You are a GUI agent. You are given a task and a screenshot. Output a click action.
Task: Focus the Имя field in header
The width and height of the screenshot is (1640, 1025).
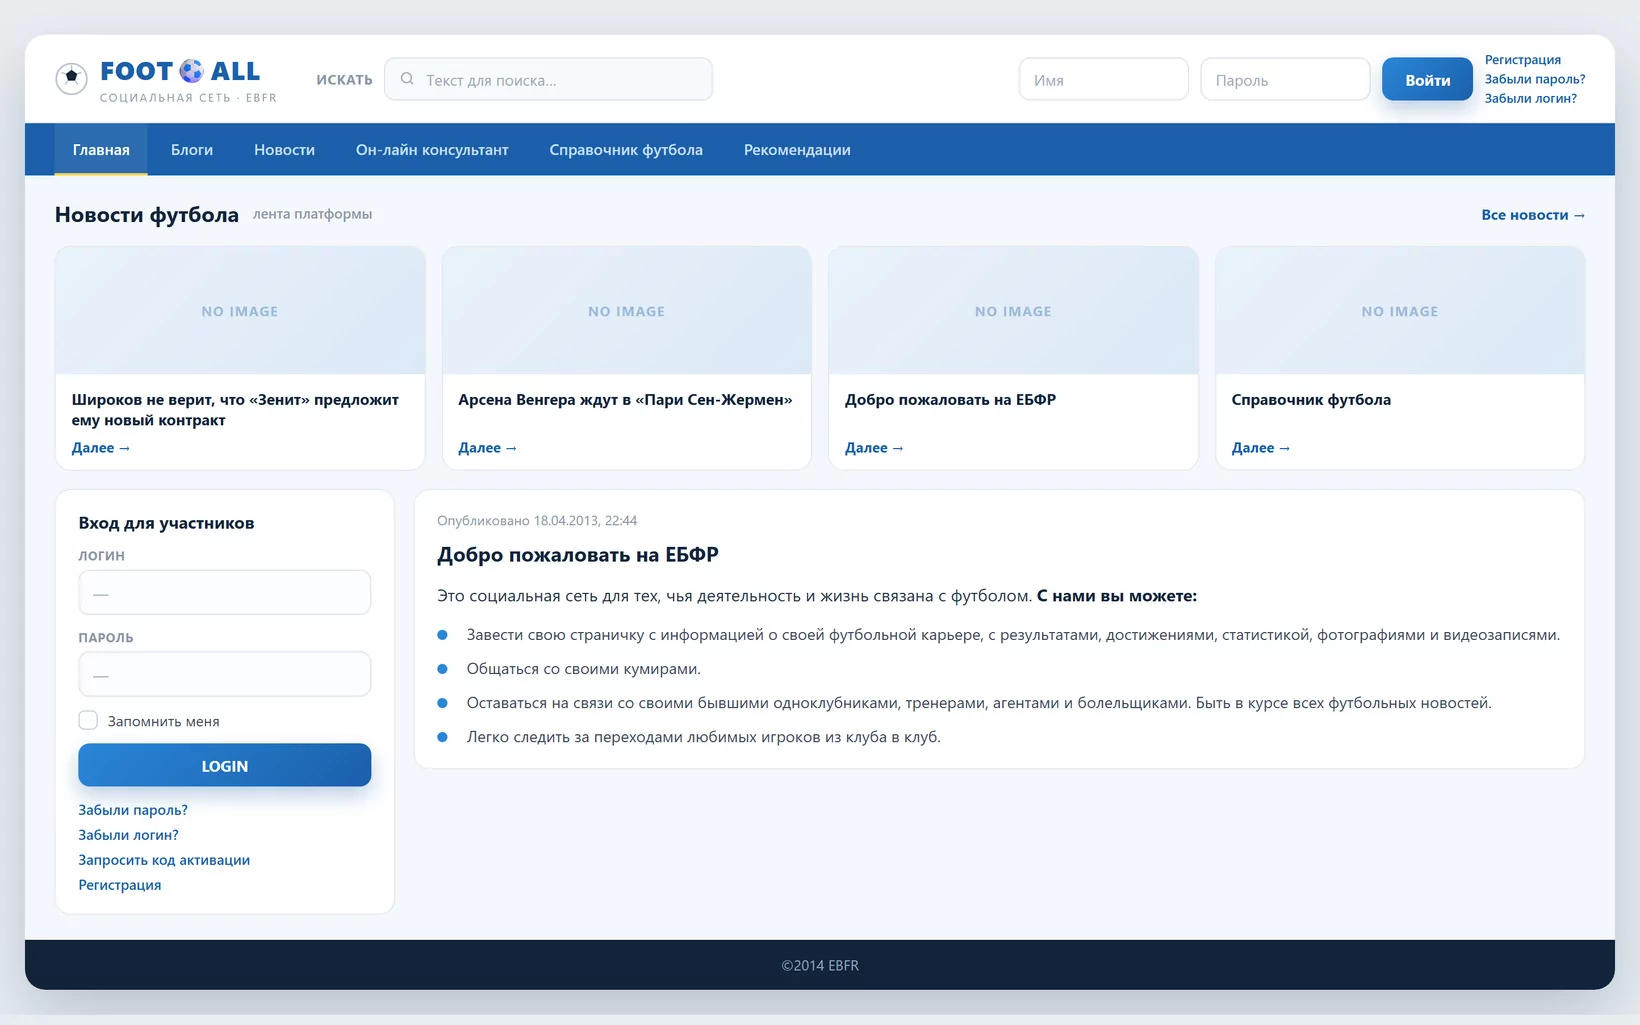(1103, 79)
